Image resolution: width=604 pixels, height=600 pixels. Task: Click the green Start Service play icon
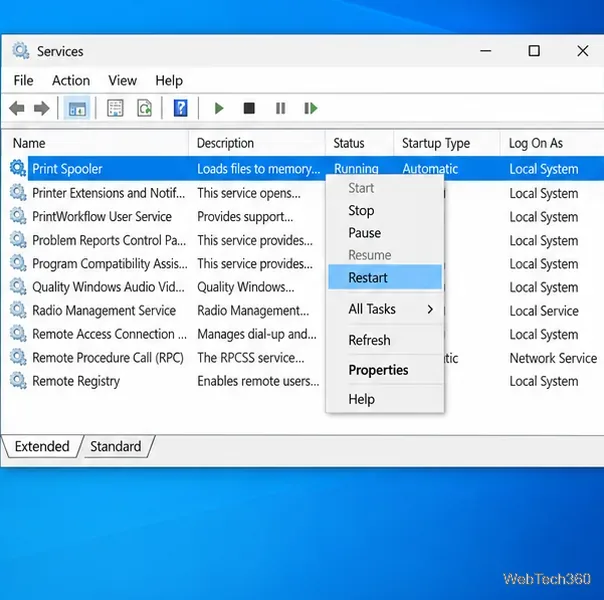(219, 108)
